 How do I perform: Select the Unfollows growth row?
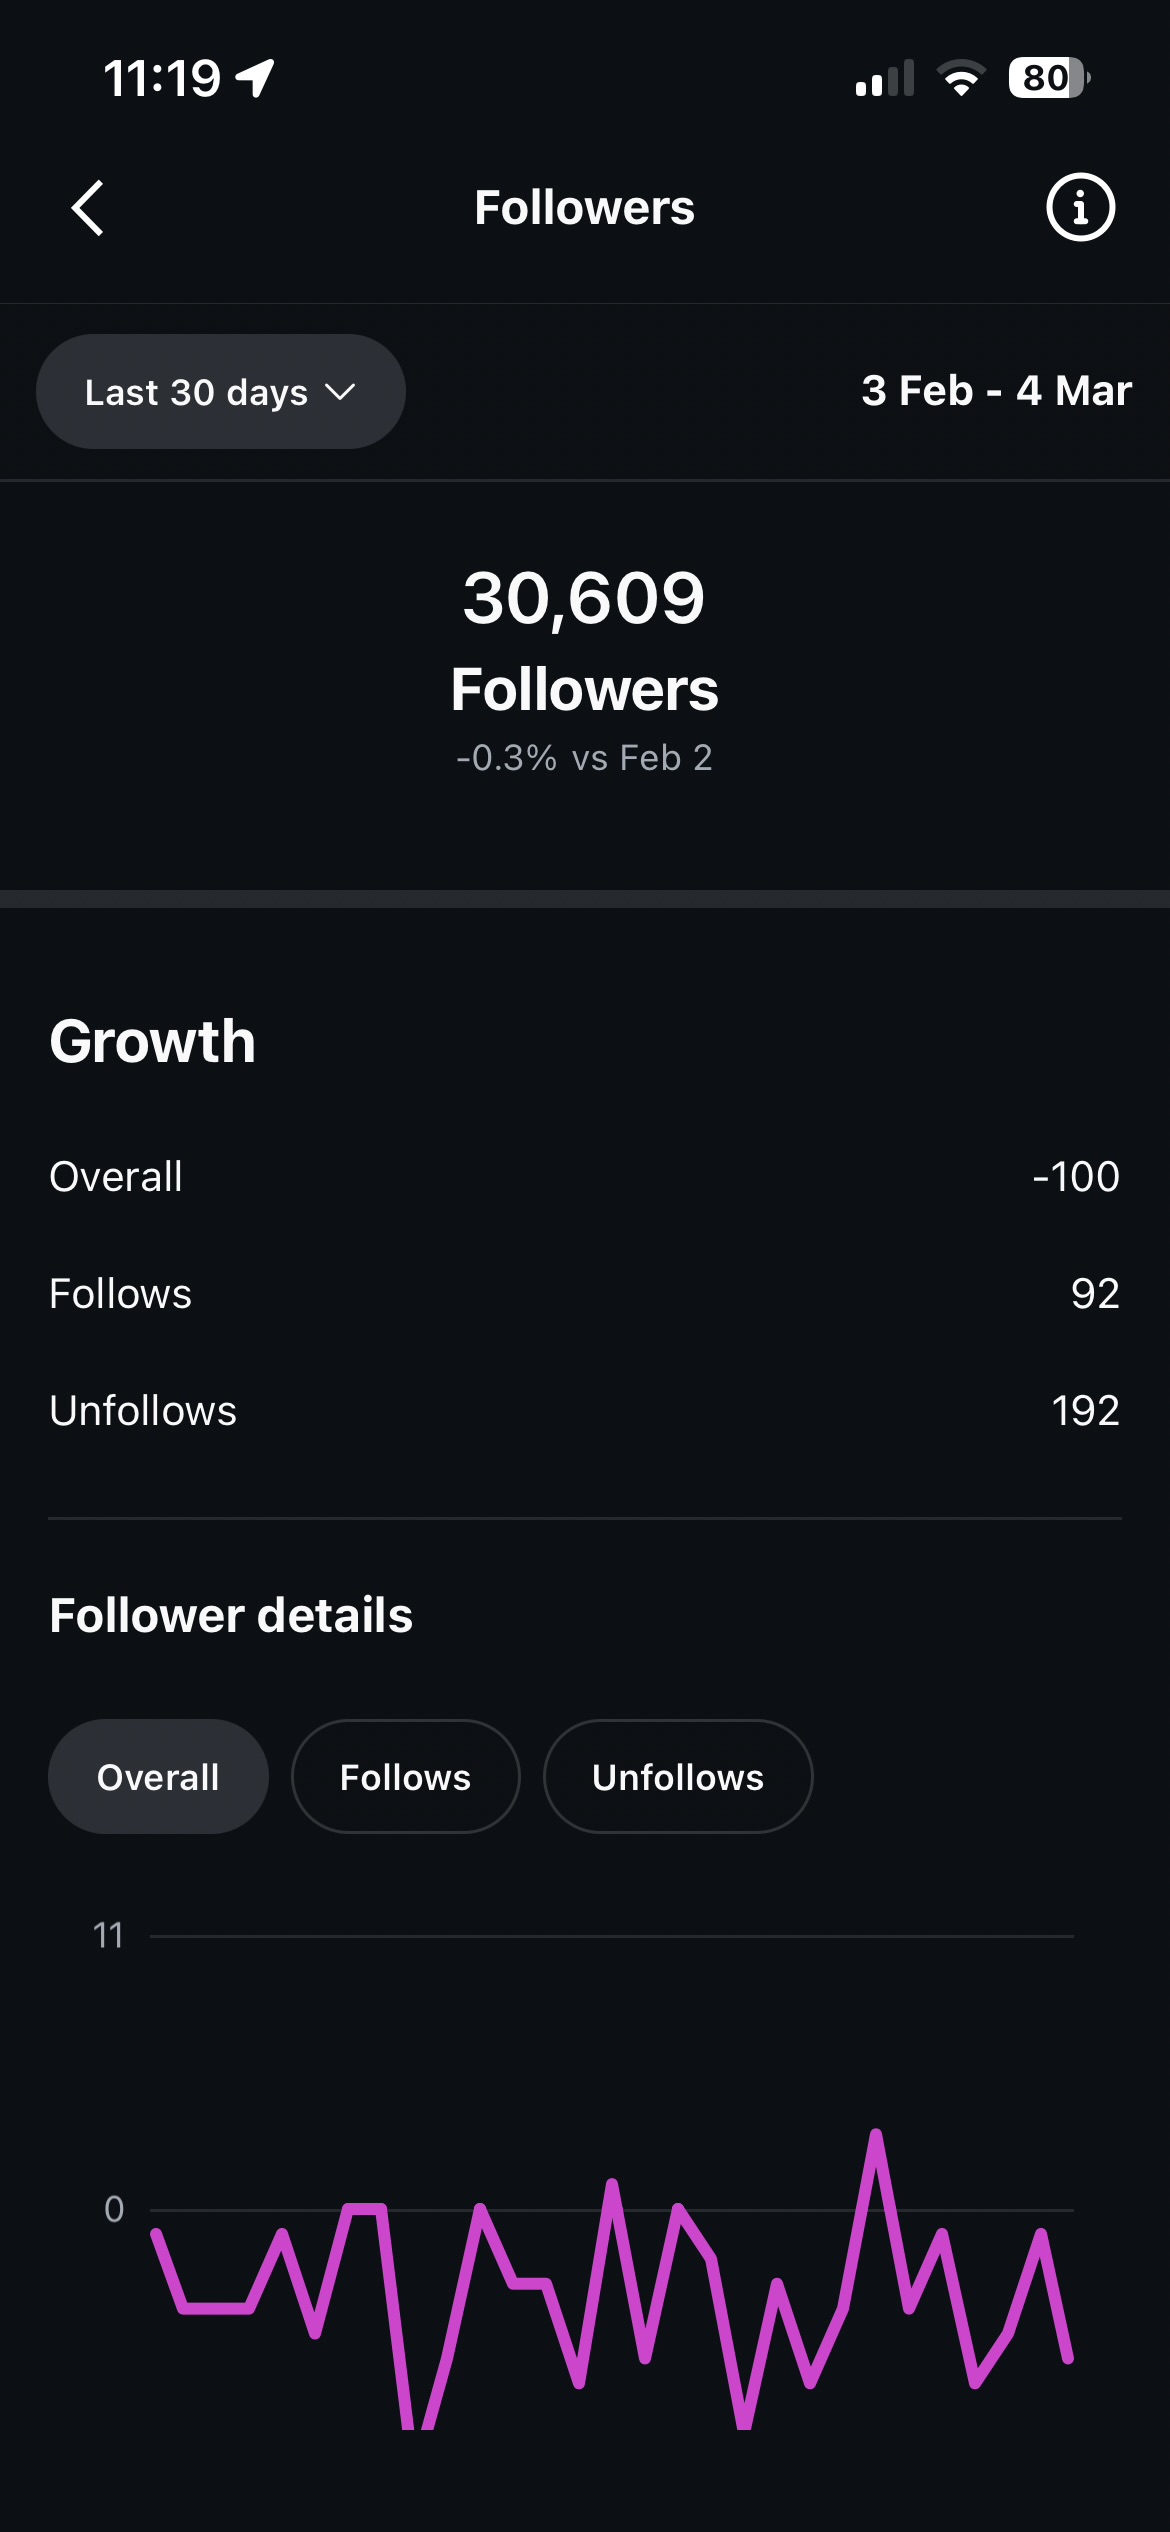584,1411
